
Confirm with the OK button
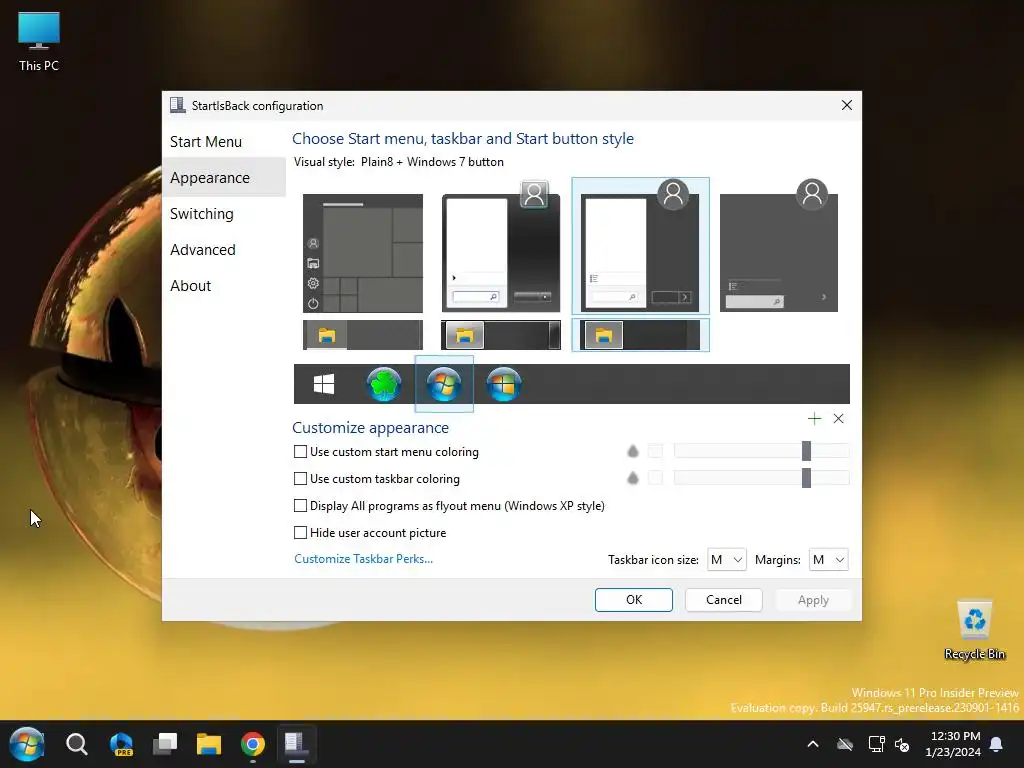[x=633, y=600]
